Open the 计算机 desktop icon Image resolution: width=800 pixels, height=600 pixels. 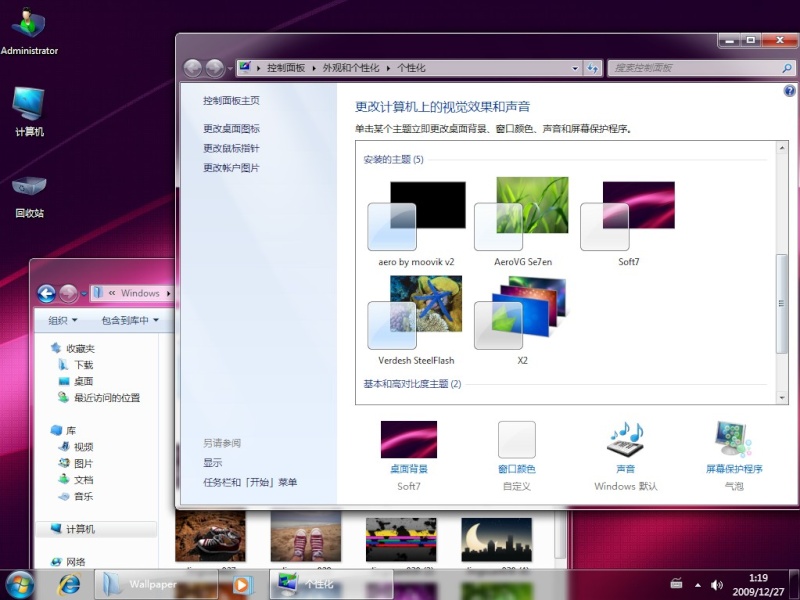(29, 112)
